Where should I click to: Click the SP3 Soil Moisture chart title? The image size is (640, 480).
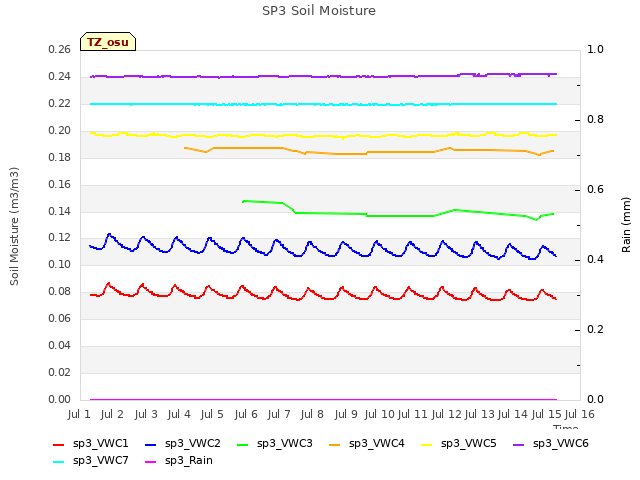point(319,11)
